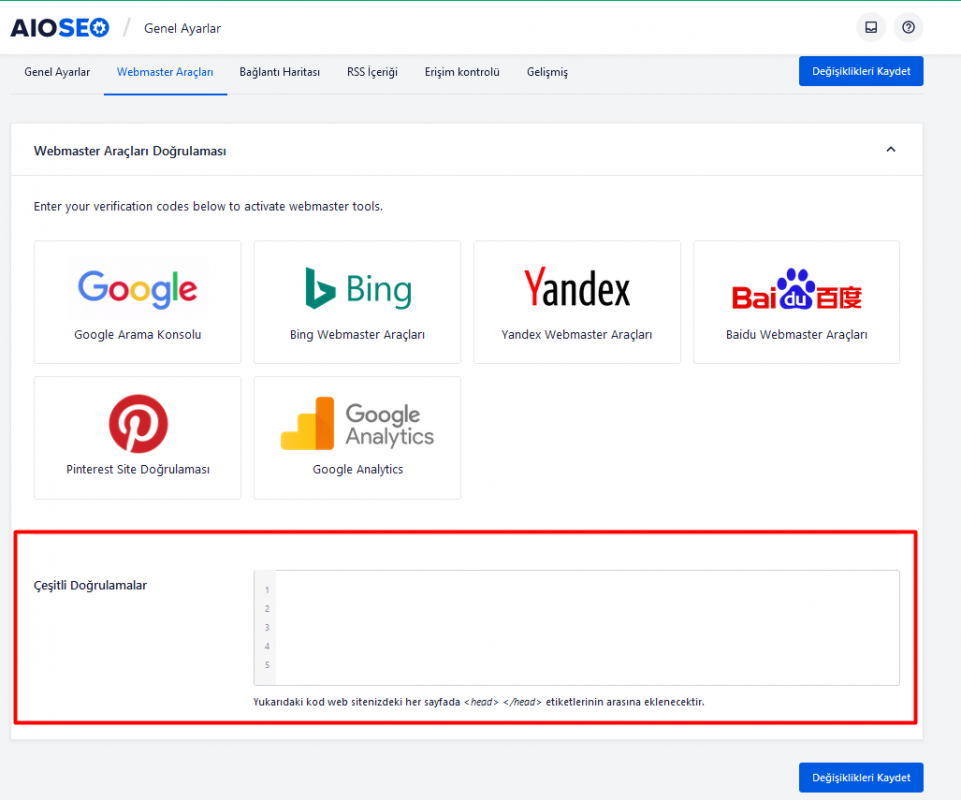This screenshot has width=961, height=800.
Task: Click the AIOSEO logo
Action: tap(59, 27)
